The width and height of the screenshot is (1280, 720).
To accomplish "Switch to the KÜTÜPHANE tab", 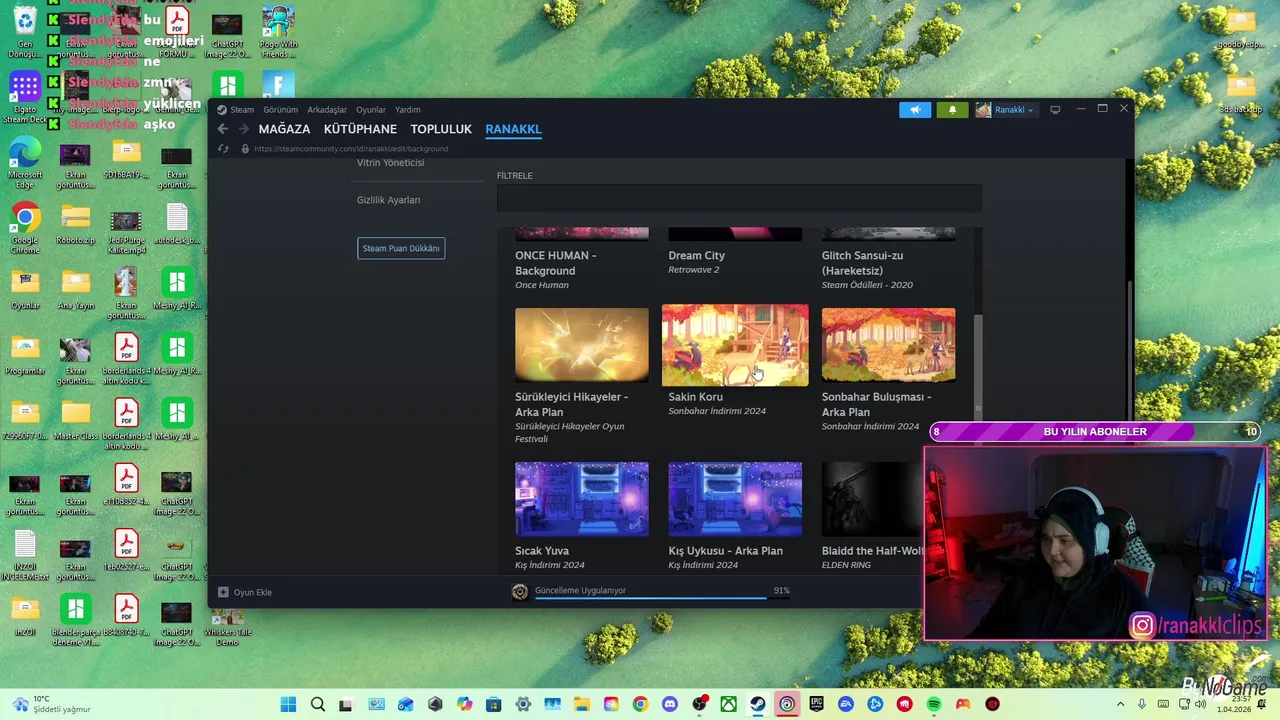I will 360,129.
